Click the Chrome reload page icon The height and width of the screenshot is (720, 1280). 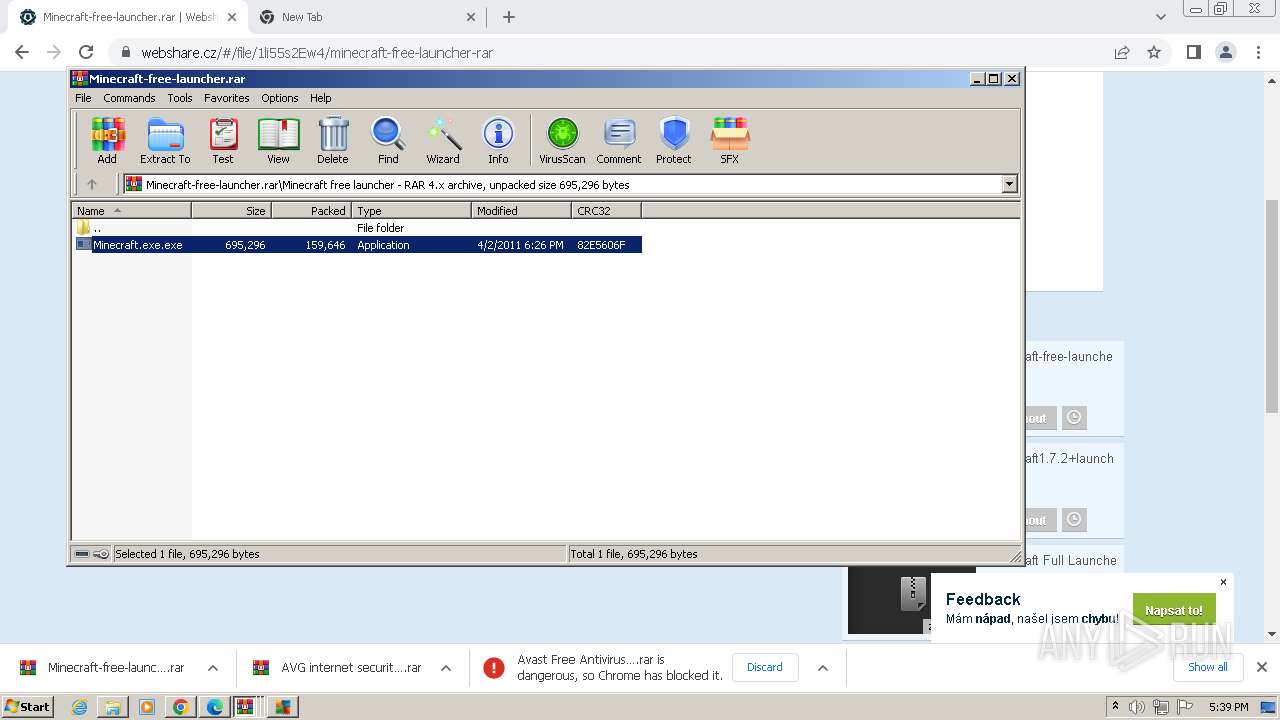point(86,52)
